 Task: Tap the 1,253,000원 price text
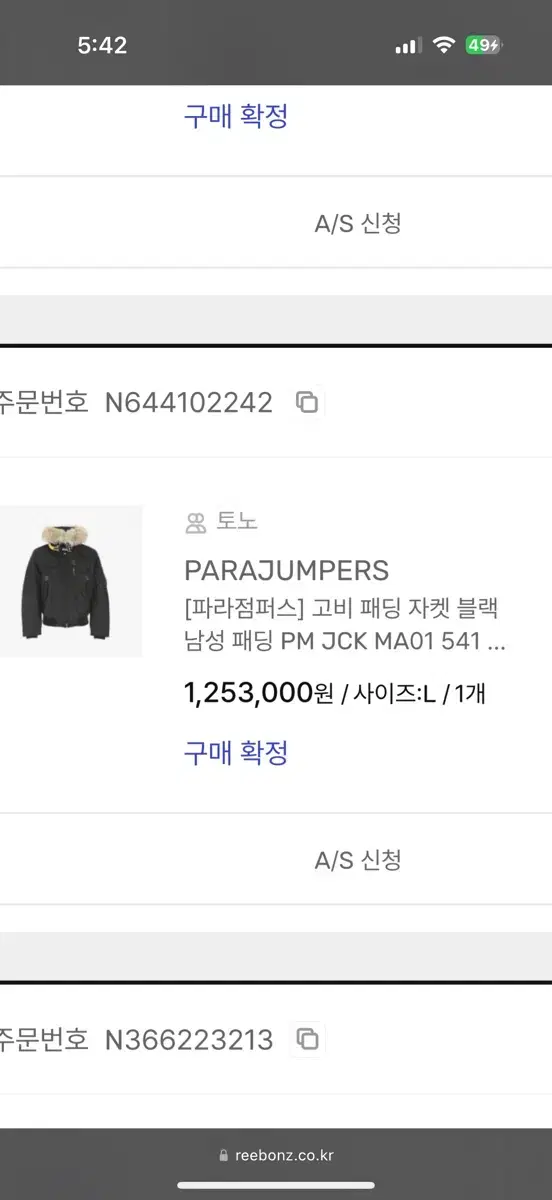259,693
